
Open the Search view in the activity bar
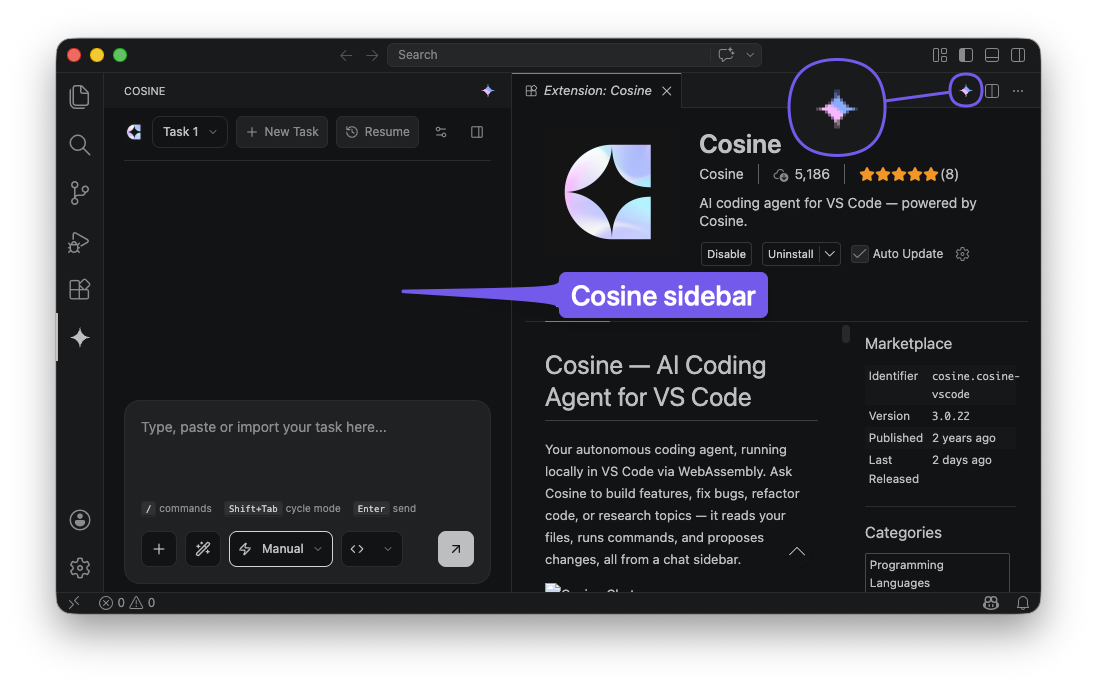point(80,144)
